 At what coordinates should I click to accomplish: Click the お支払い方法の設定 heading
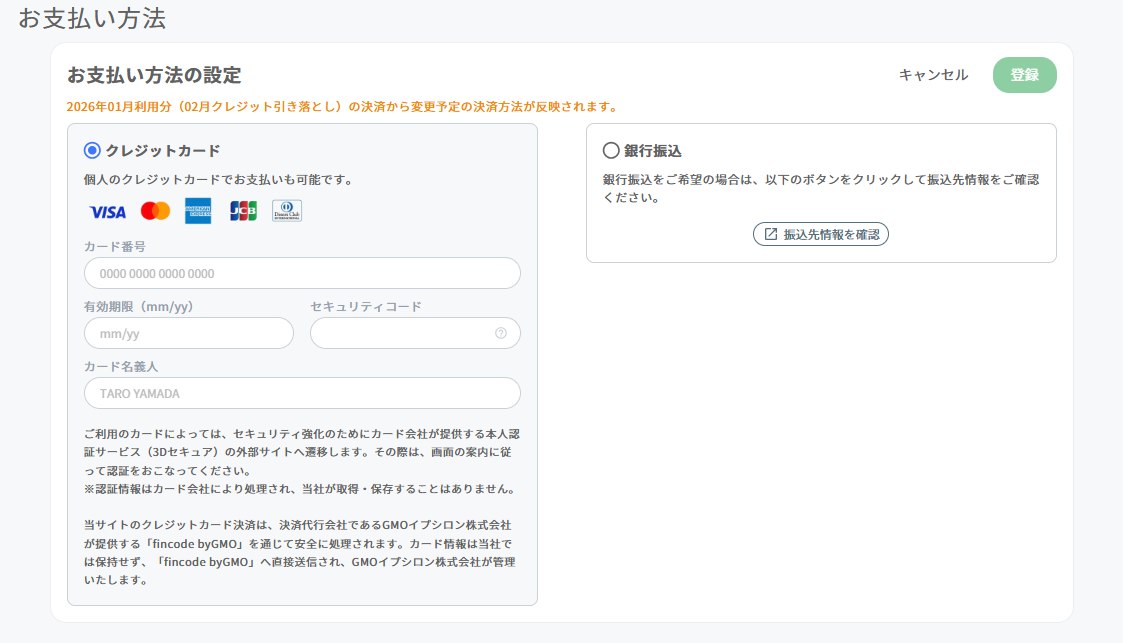click(154, 75)
